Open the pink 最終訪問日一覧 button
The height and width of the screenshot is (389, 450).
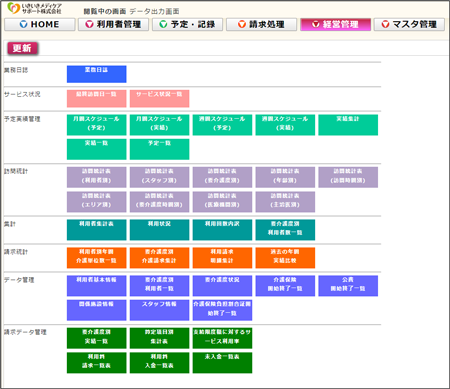tap(96, 99)
